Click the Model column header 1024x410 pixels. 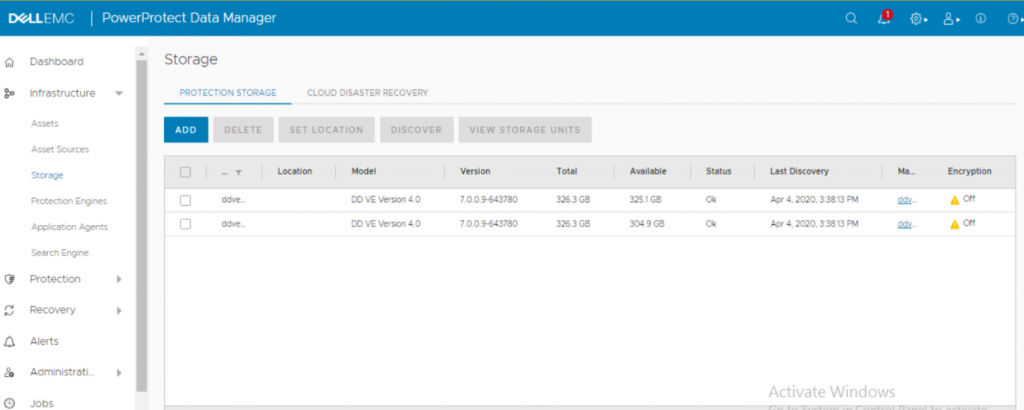pyautogui.click(x=364, y=172)
